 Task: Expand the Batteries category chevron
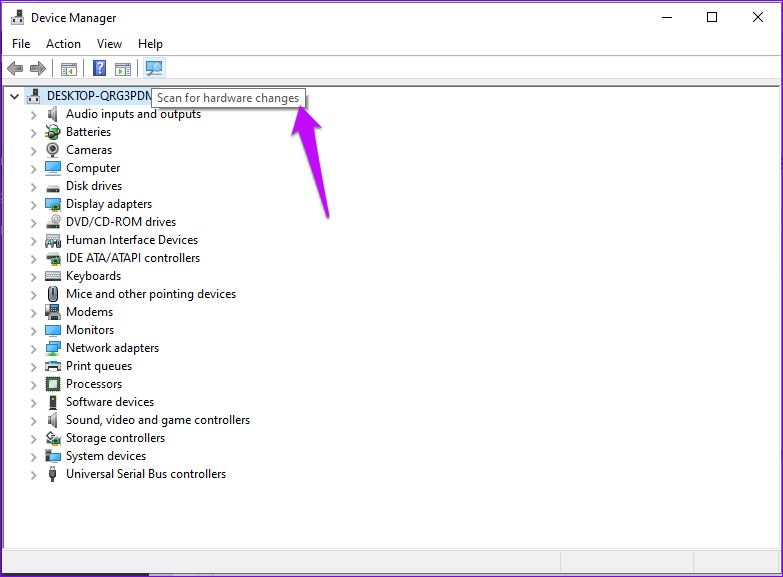[33, 133]
